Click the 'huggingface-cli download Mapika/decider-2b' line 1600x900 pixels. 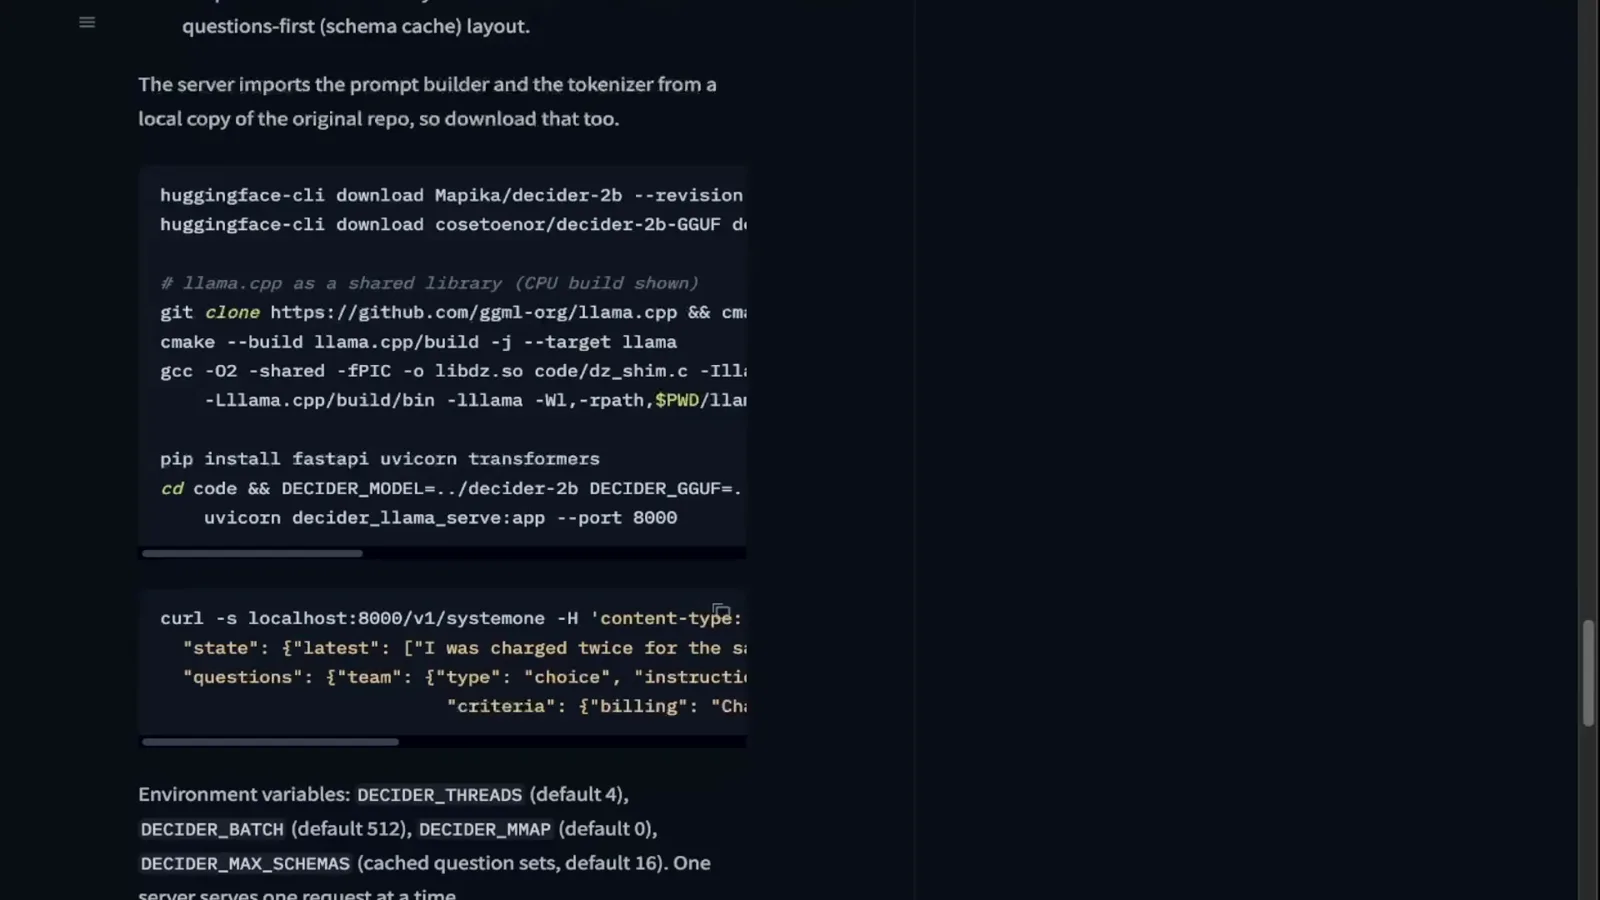click(451, 195)
